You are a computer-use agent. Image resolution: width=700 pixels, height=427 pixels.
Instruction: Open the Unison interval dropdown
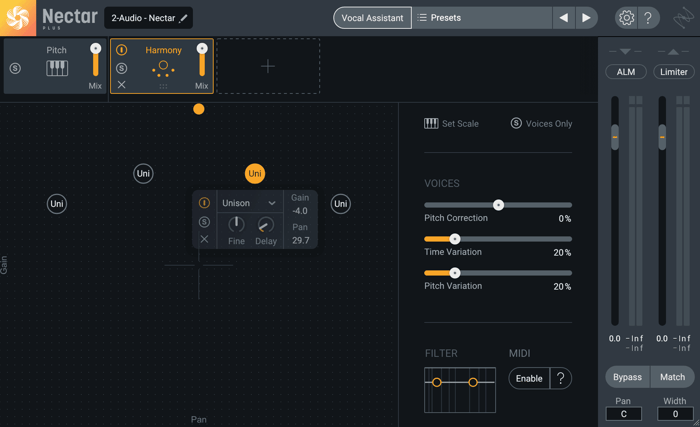[x=250, y=203]
